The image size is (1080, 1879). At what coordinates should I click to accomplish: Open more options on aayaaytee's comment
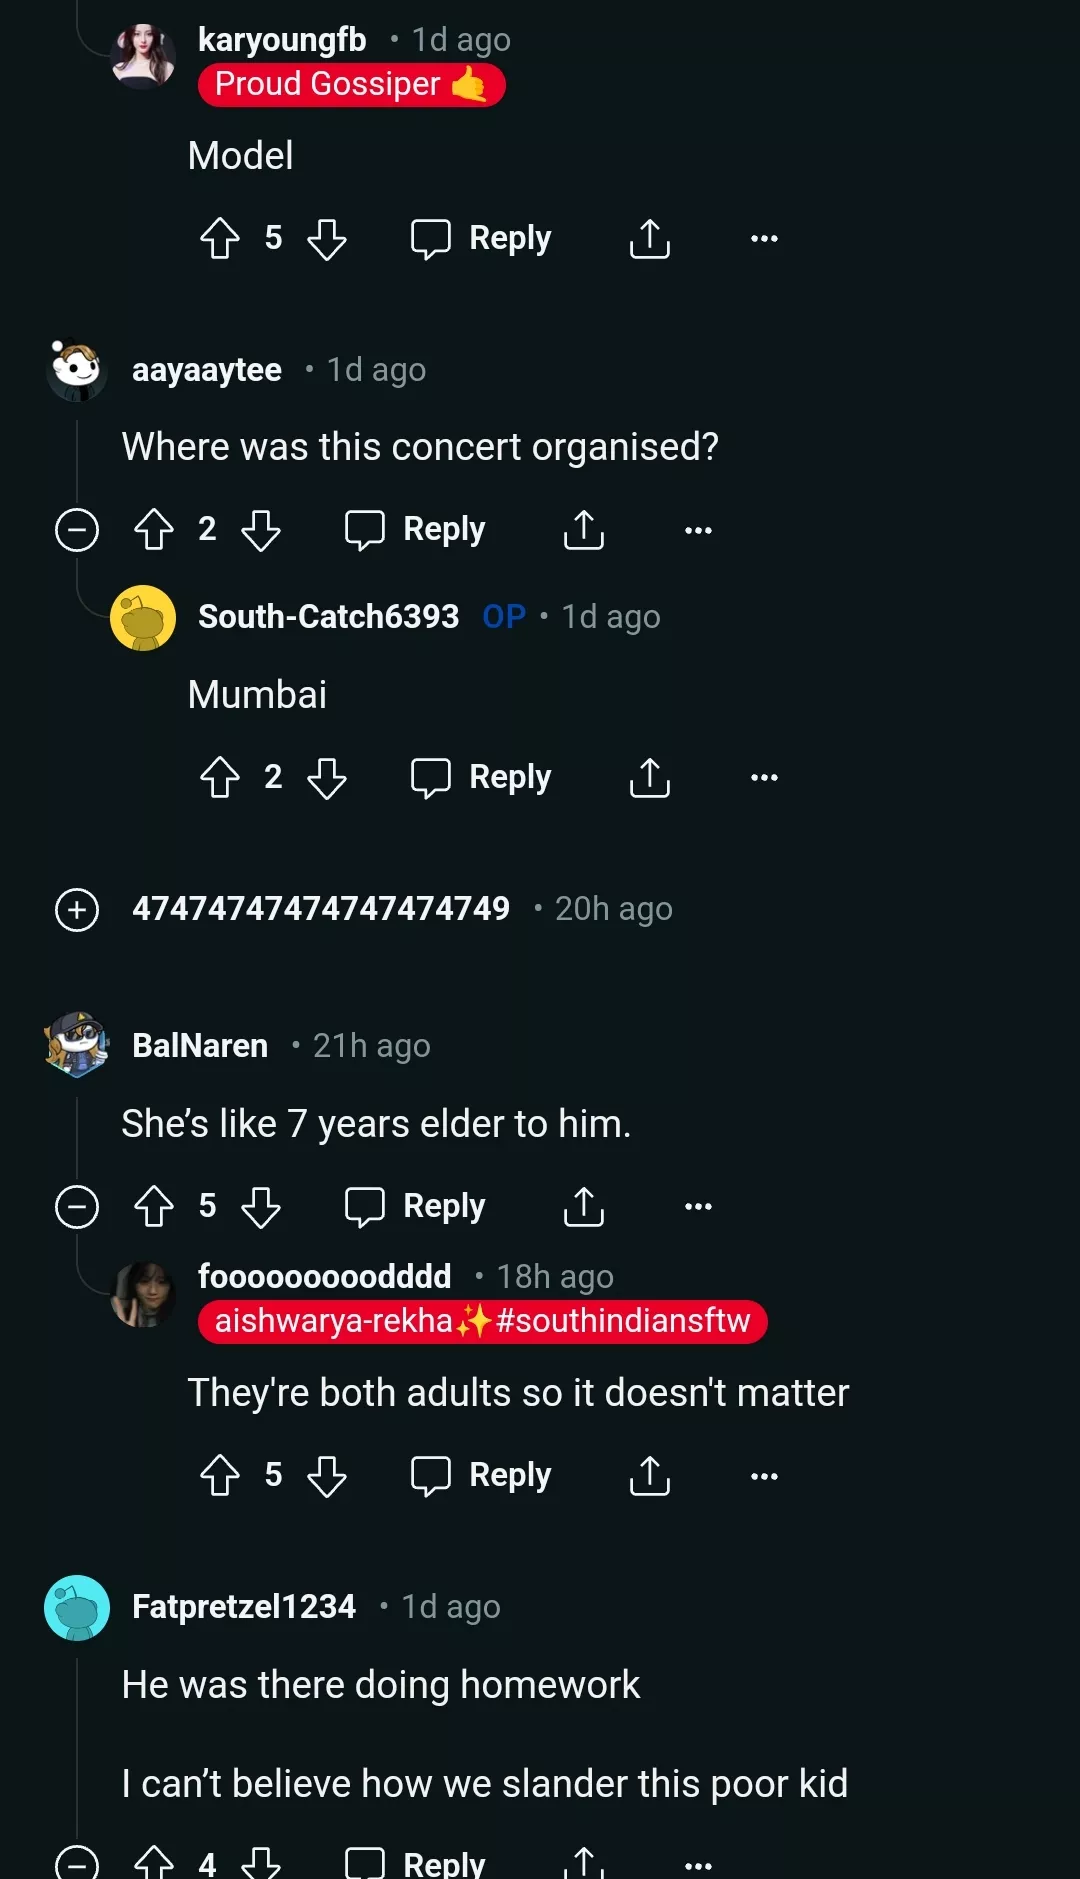coord(698,530)
